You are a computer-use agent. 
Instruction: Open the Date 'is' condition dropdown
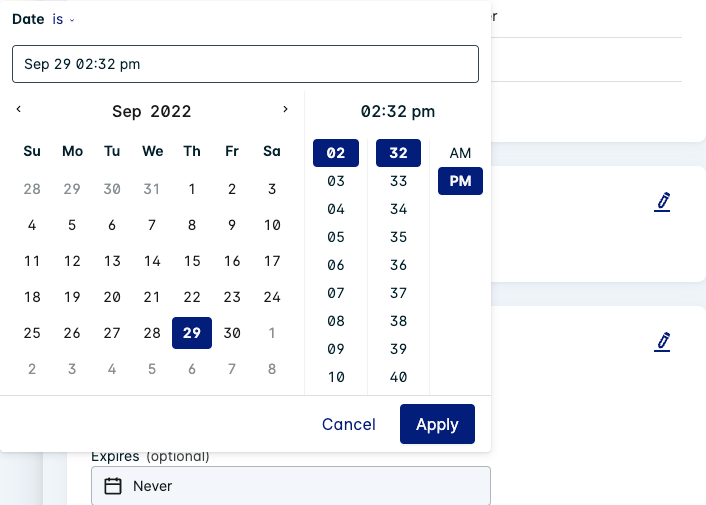[x=63, y=19]
